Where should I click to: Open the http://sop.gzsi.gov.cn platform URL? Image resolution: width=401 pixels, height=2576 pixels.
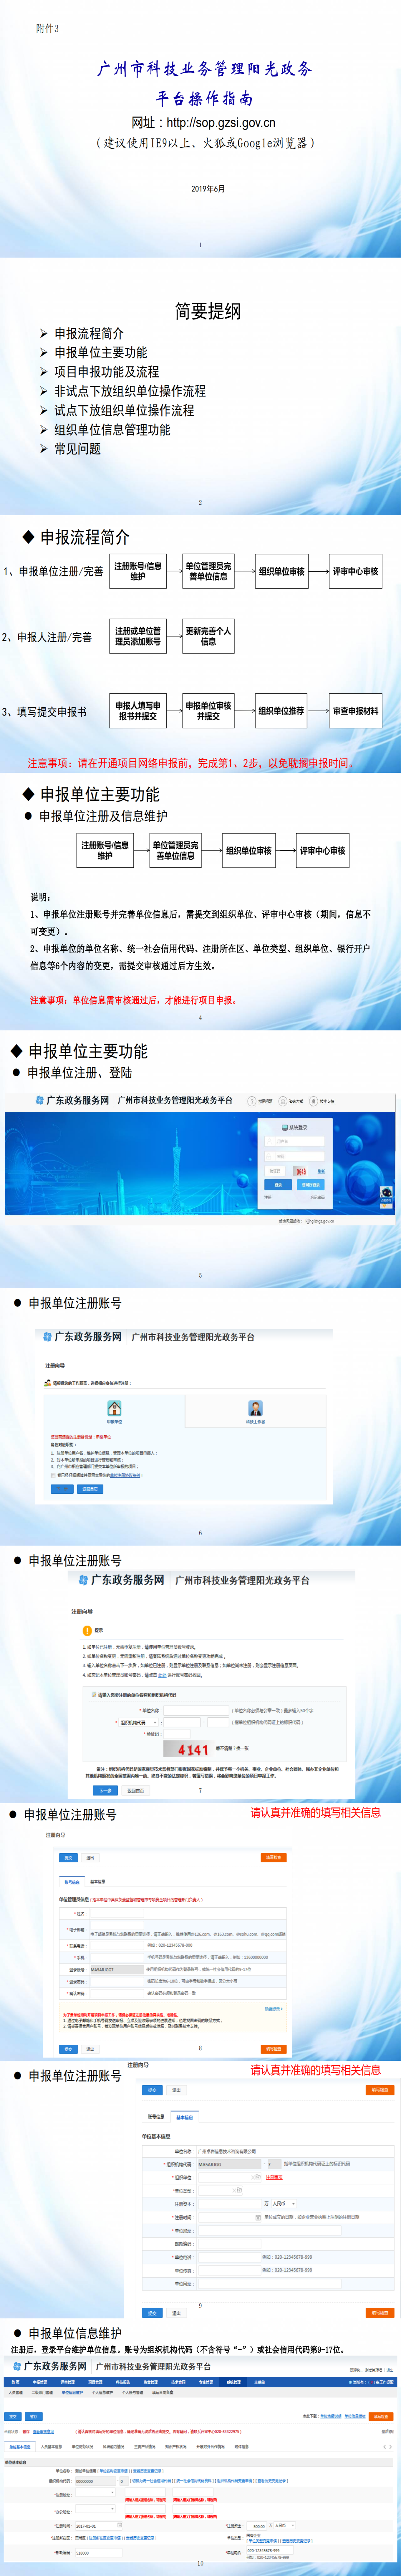(x=221, y=122)
